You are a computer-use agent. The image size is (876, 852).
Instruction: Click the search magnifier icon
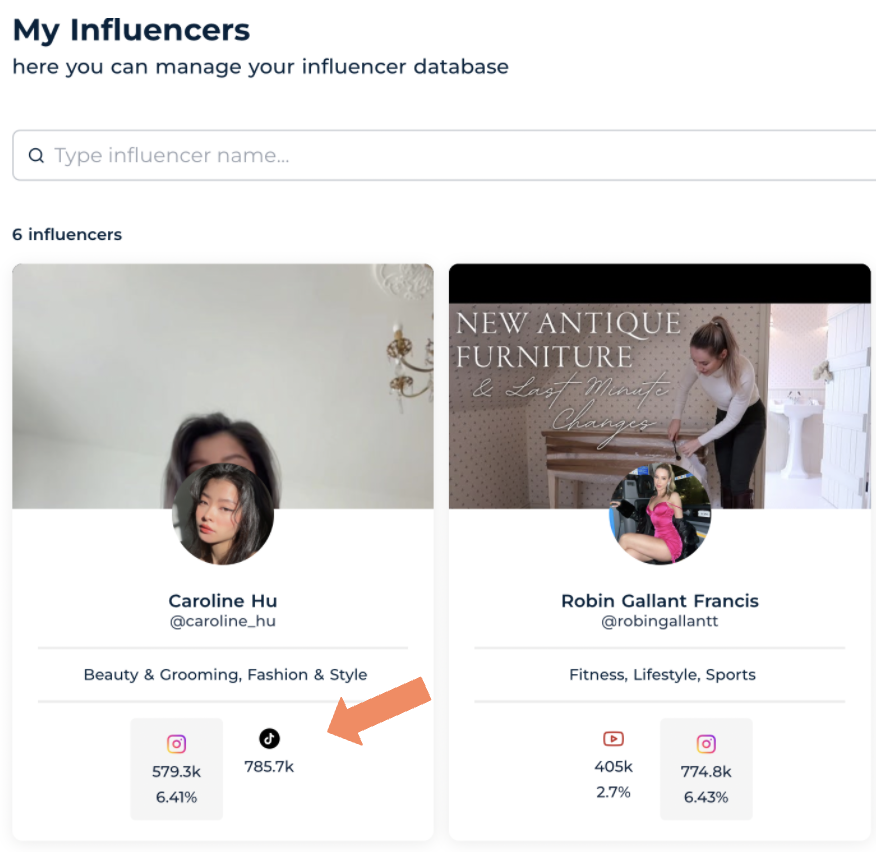click(36, 155)
